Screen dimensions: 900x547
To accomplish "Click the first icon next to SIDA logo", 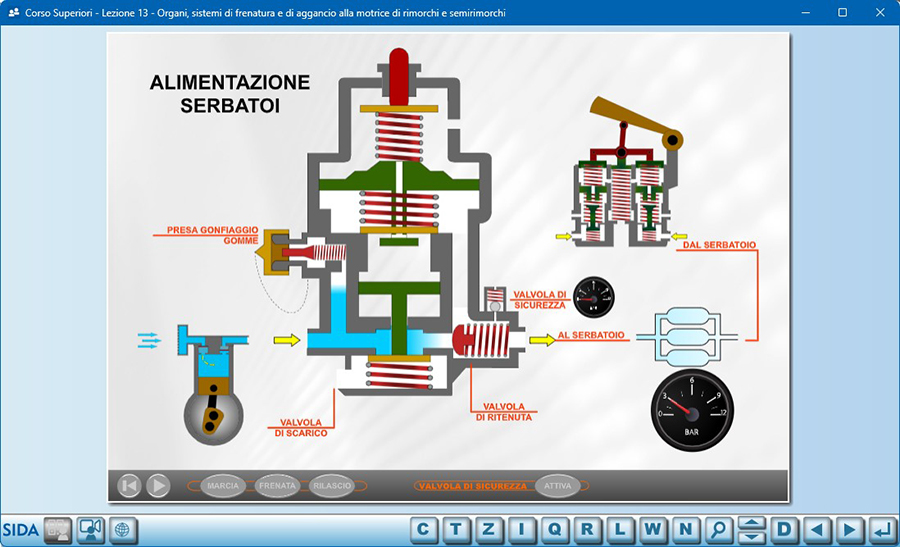I will tap(58, 529).
